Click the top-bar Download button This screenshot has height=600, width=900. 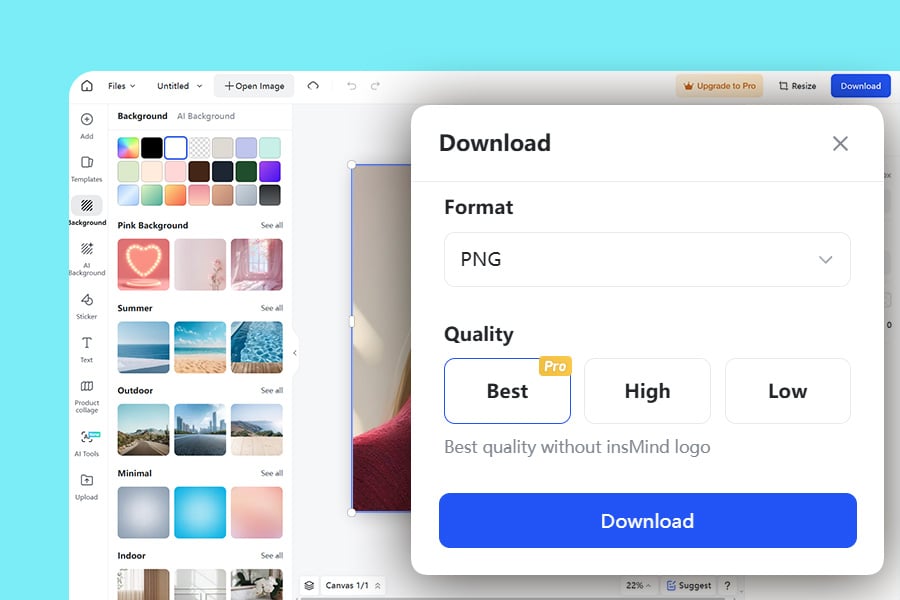[860, 86]
